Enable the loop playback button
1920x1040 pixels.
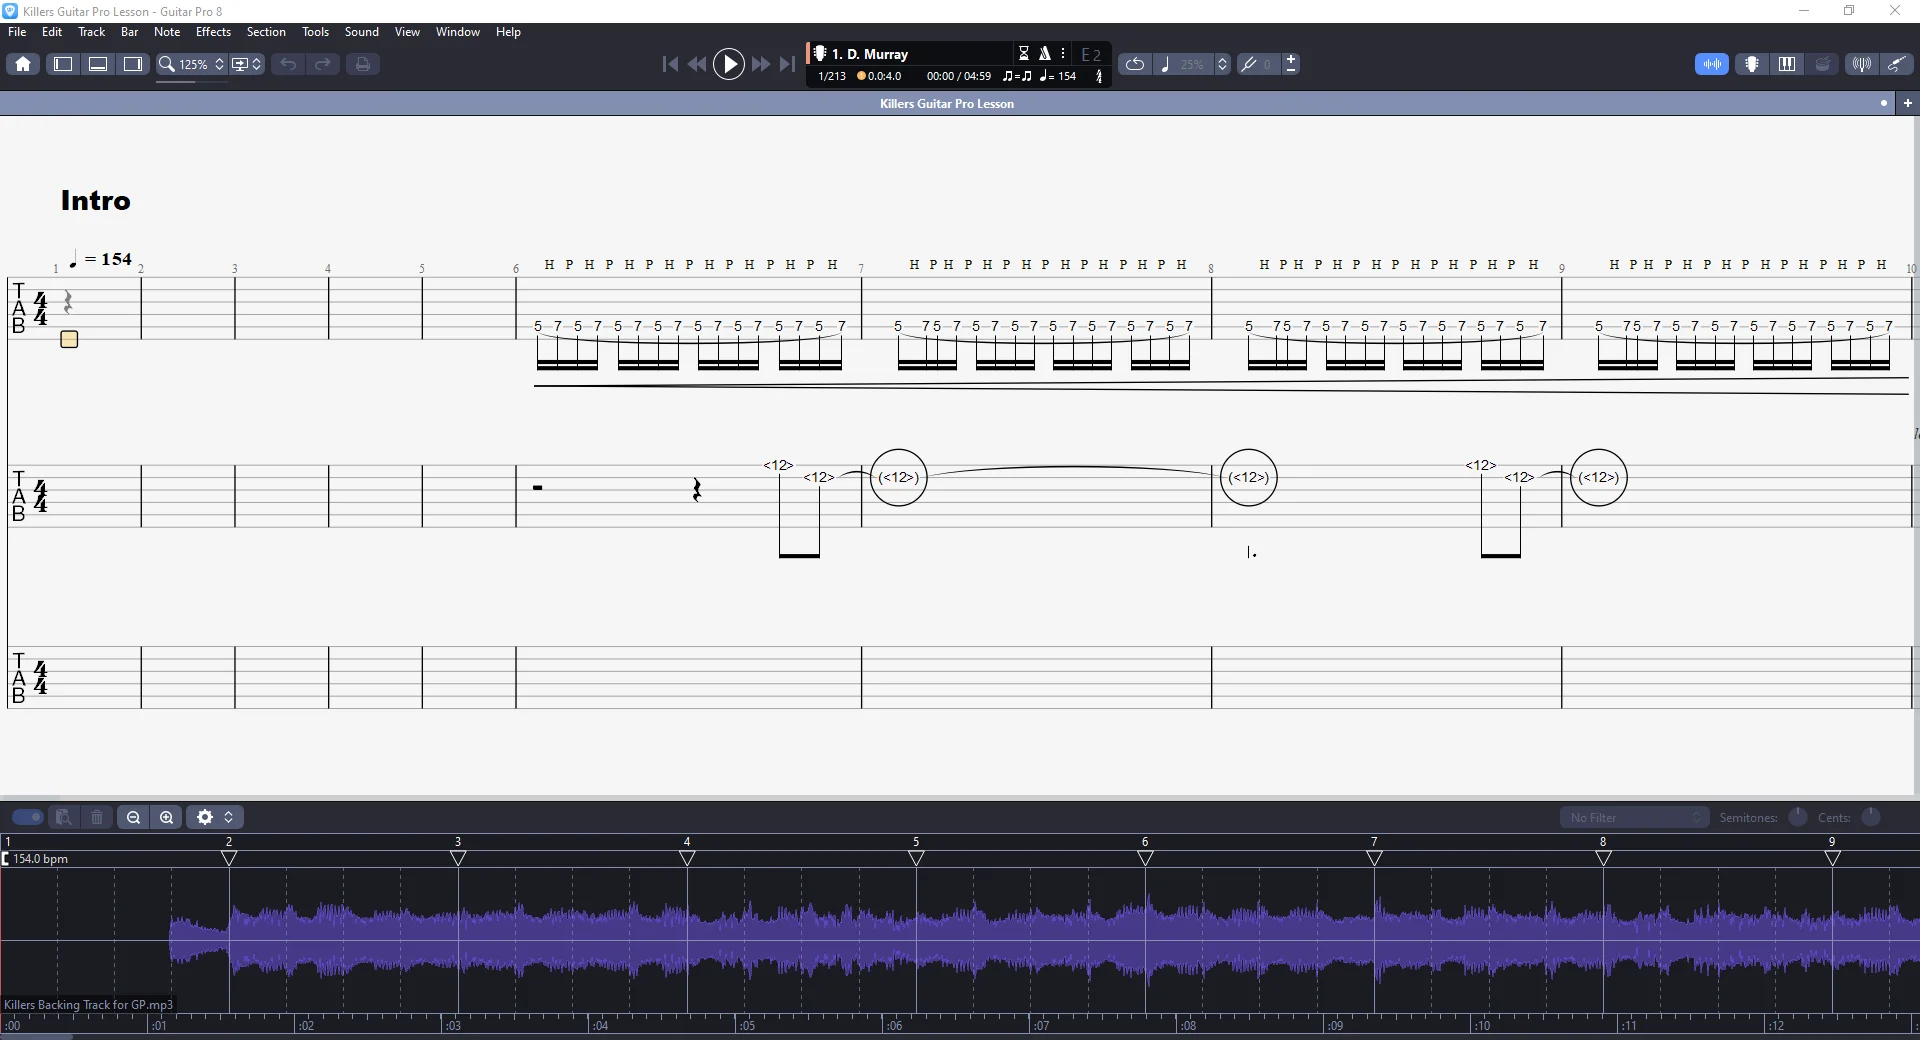tap(1135, 64)
